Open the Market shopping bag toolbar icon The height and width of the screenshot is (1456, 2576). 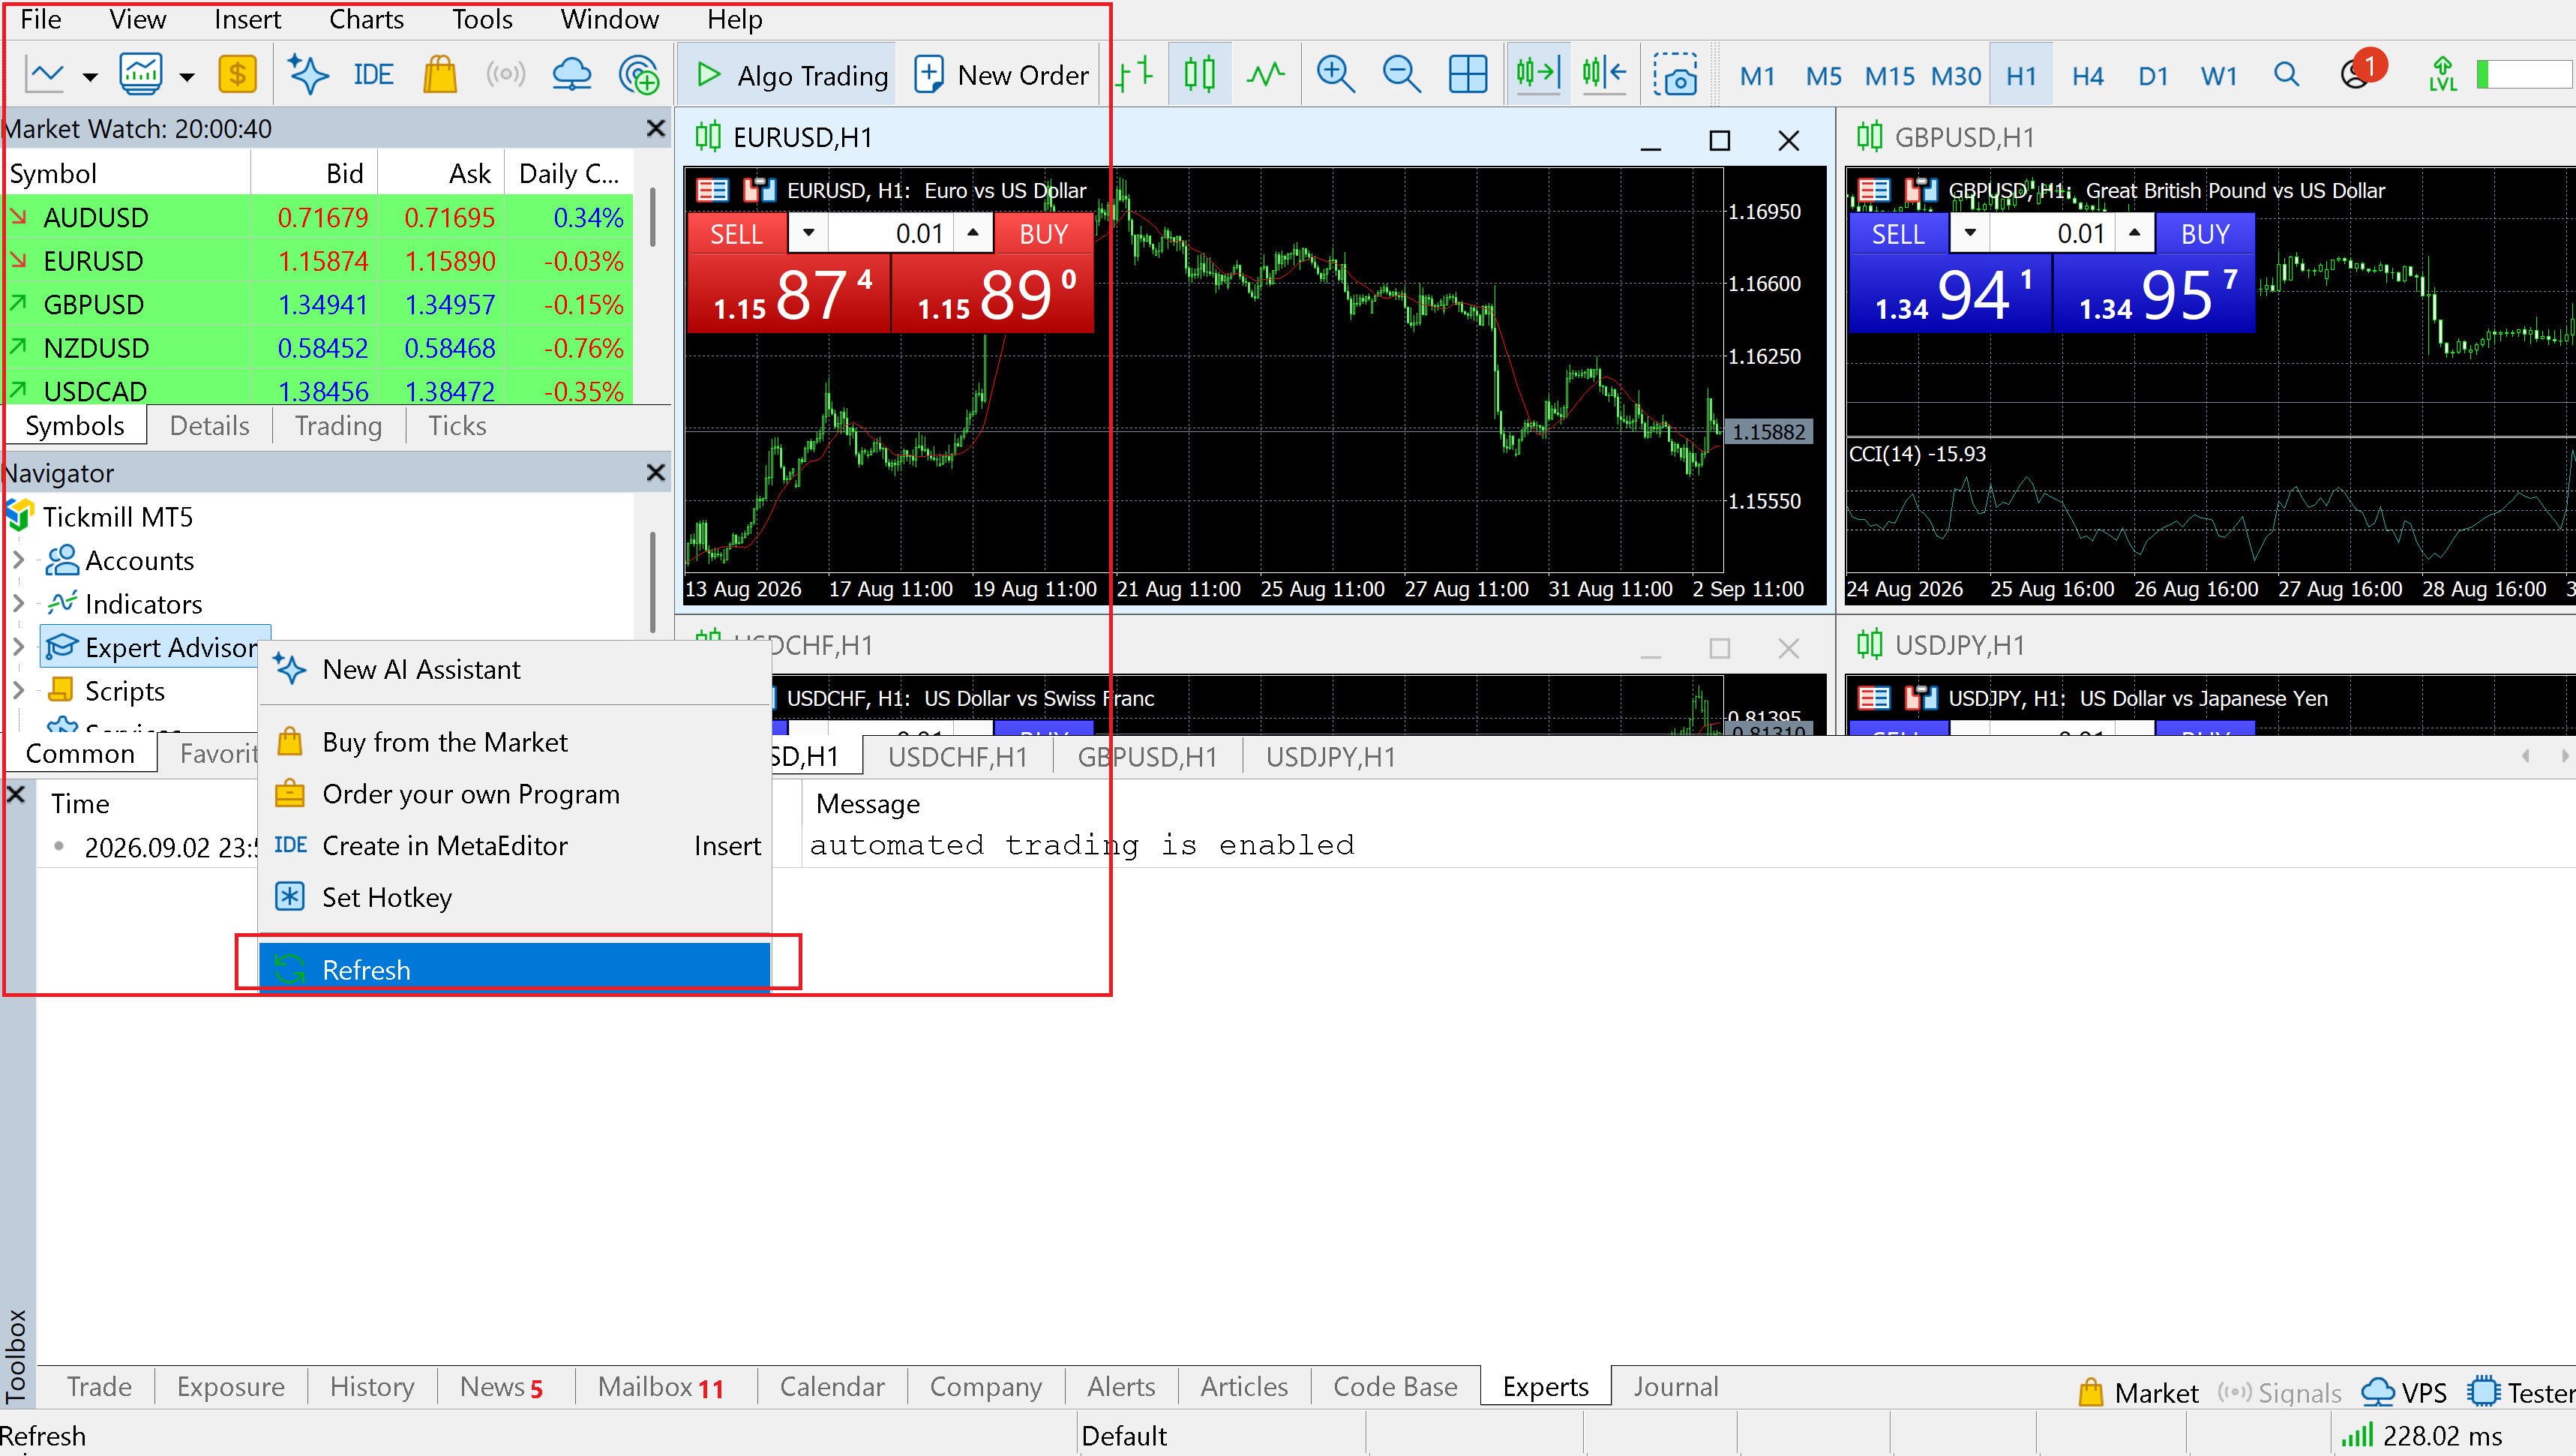tap(440, 75)
